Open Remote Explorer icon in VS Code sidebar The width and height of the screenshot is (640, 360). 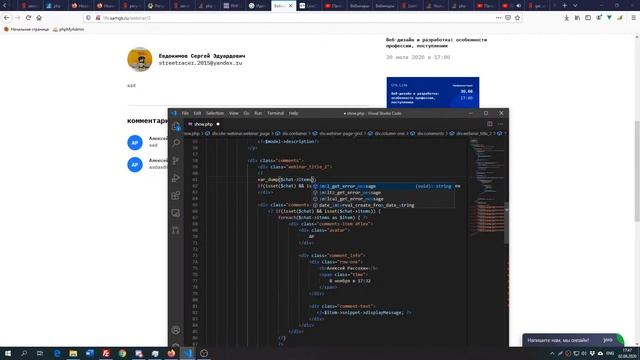pyautogui.click(x=176, y=213)
